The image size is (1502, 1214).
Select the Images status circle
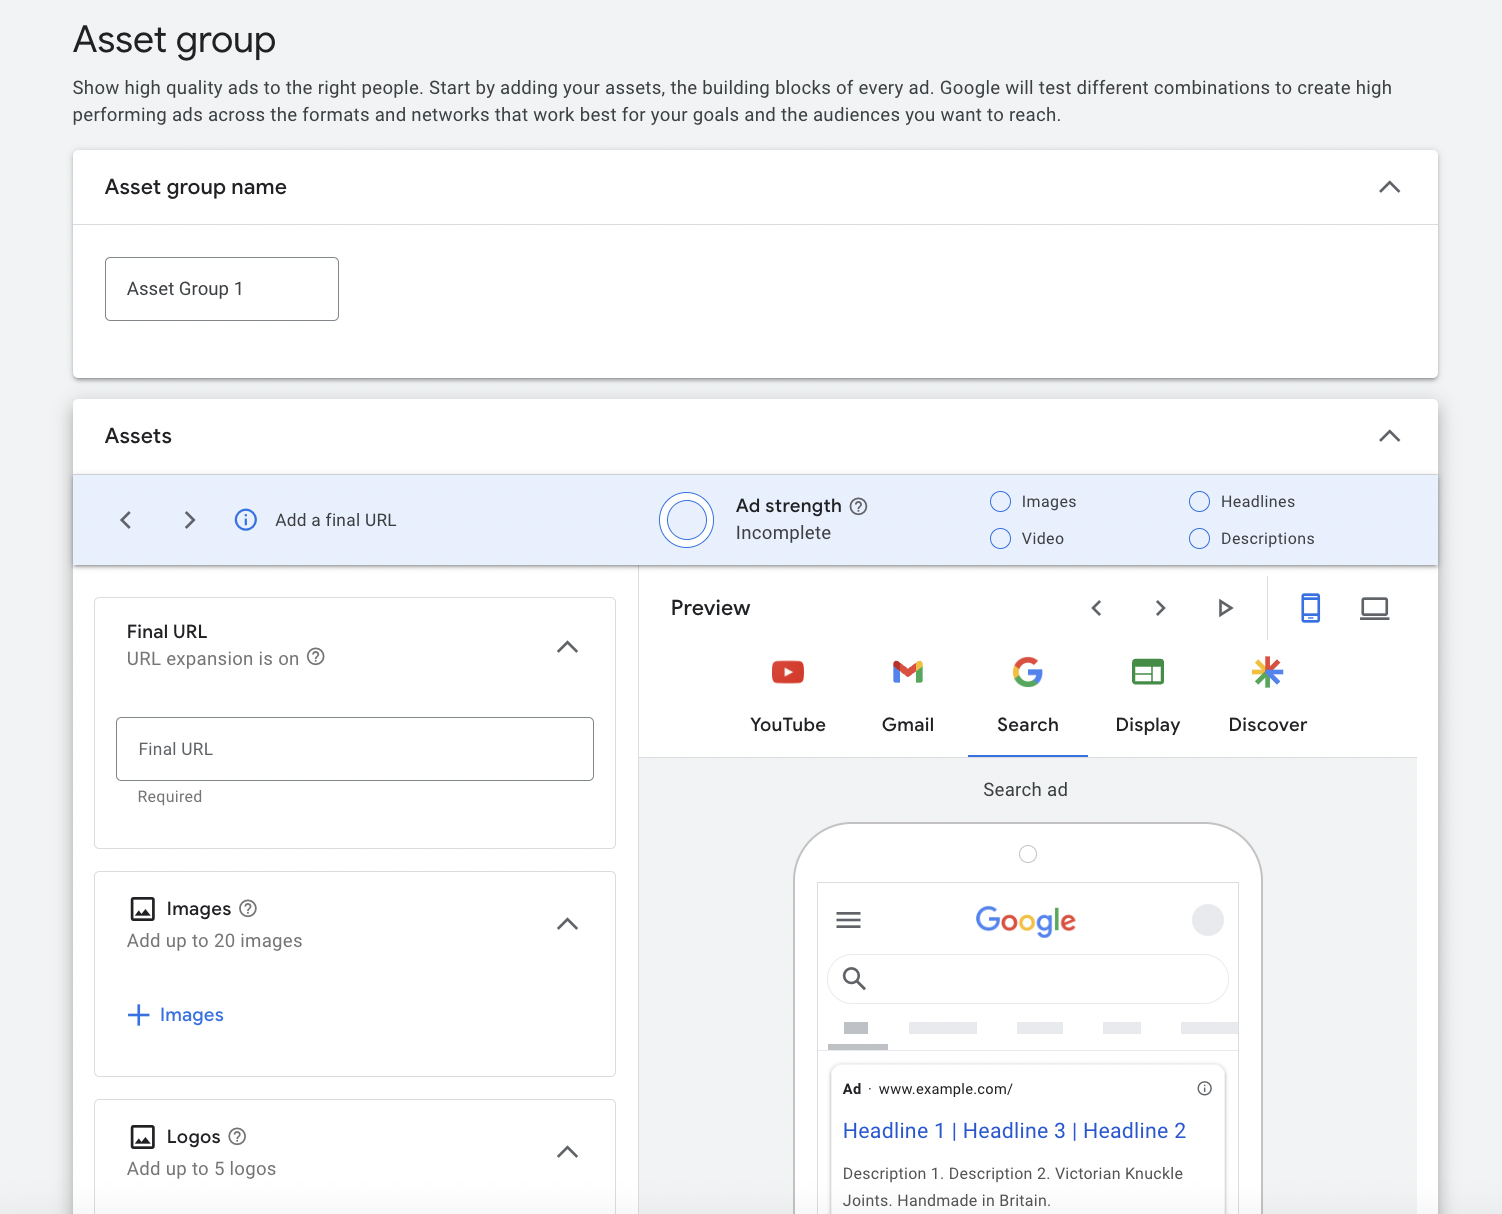point(1000,502)
